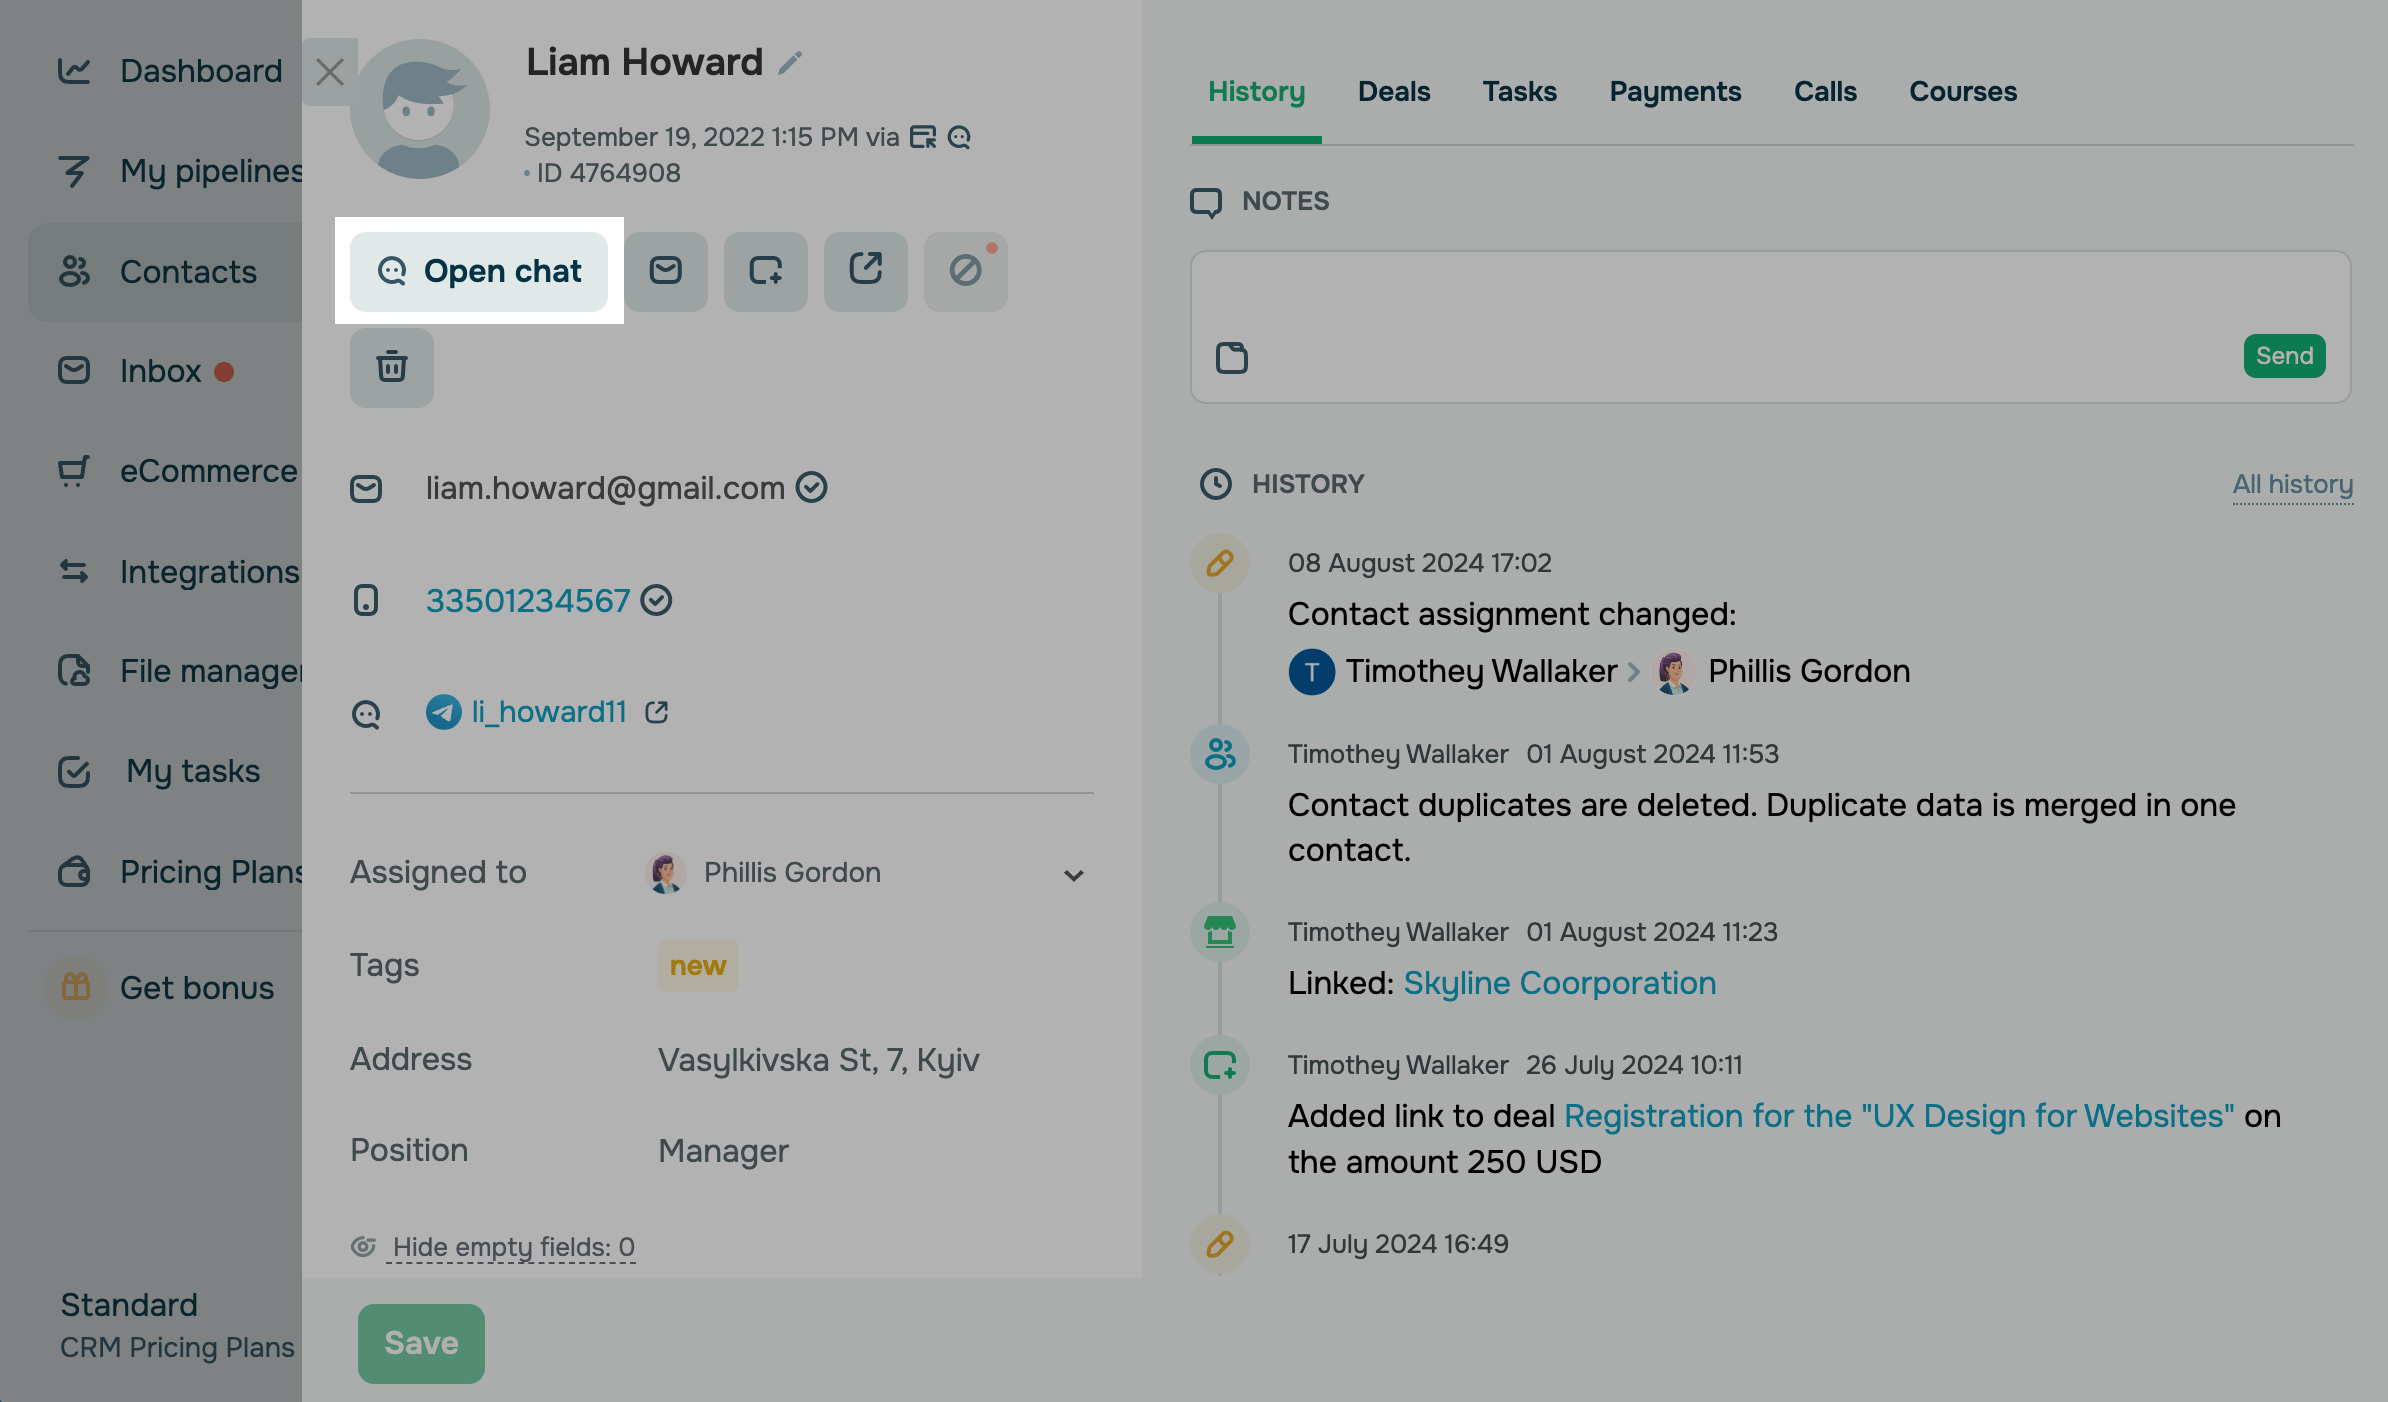
Task: Navigate to eCommerce
Action: [208, 471]
